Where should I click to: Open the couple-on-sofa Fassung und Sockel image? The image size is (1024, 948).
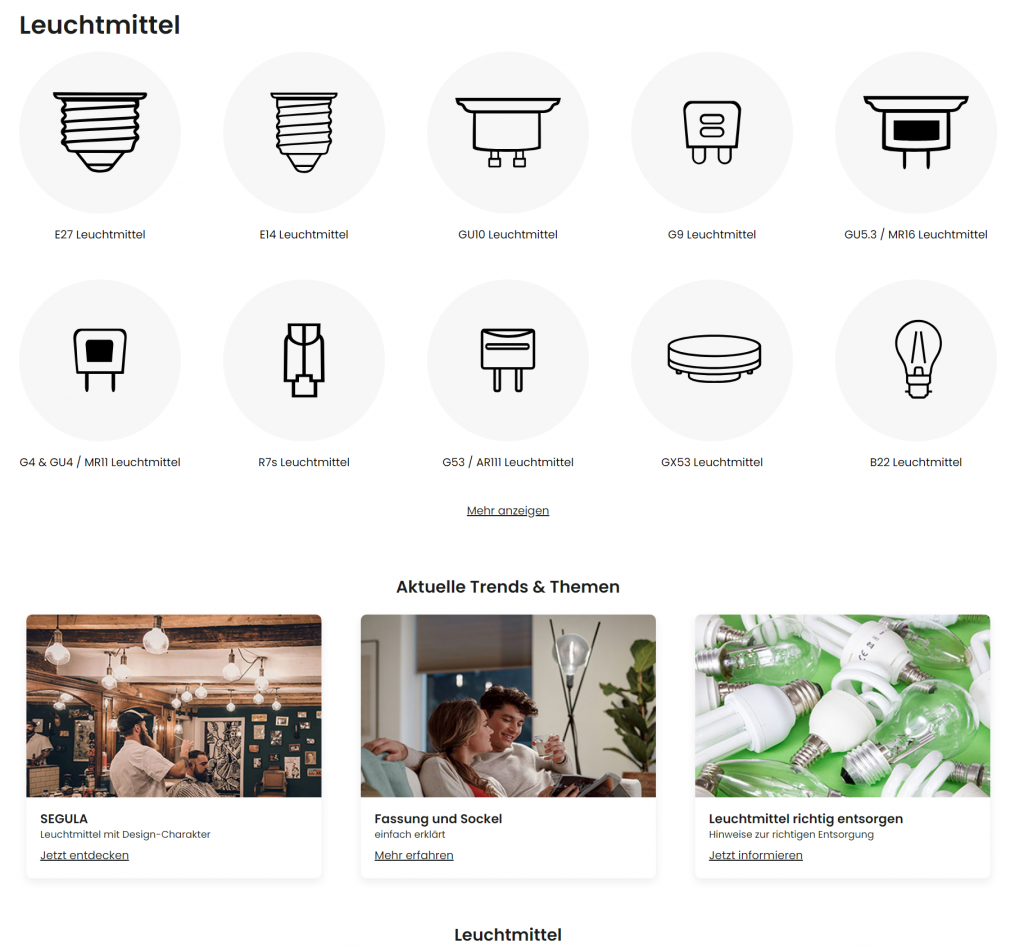coord(508,706)
